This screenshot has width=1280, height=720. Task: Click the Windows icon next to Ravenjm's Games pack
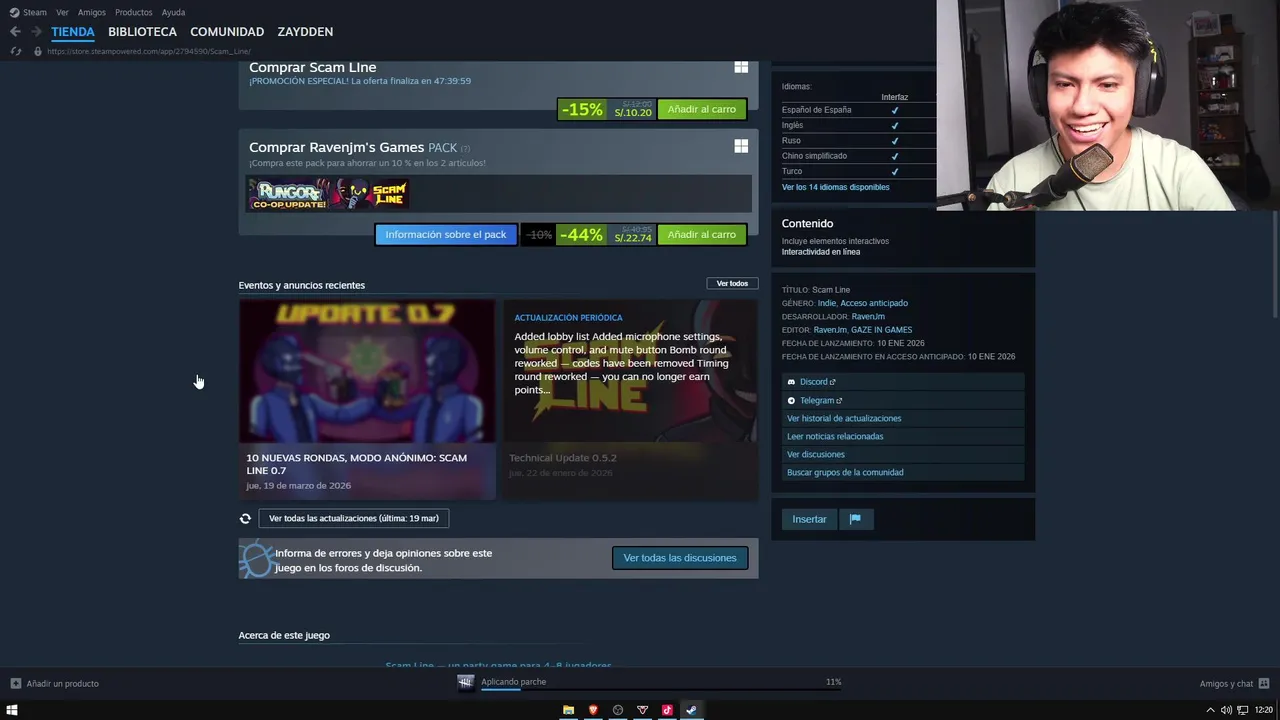[x=741, y=146]
